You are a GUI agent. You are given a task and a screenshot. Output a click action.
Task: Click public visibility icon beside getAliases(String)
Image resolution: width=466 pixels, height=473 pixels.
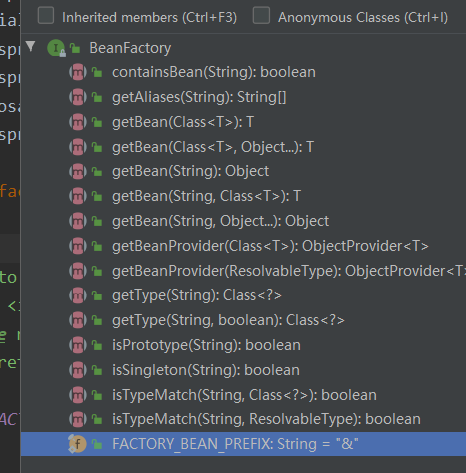pyautogui.click(x=97, y=97)
